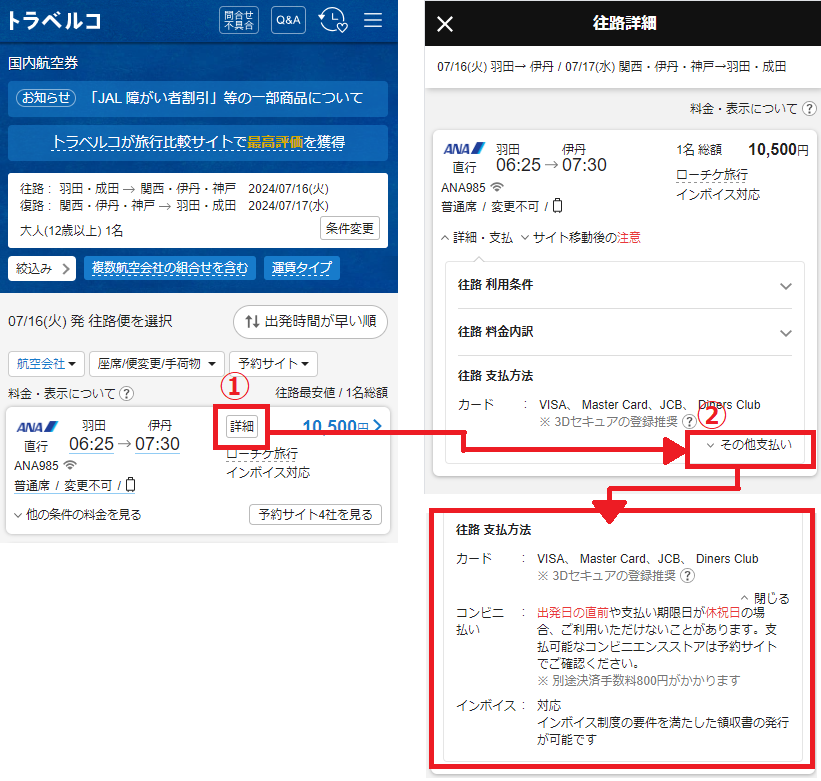Open browsing history clock icon

(x=332, y=20)
